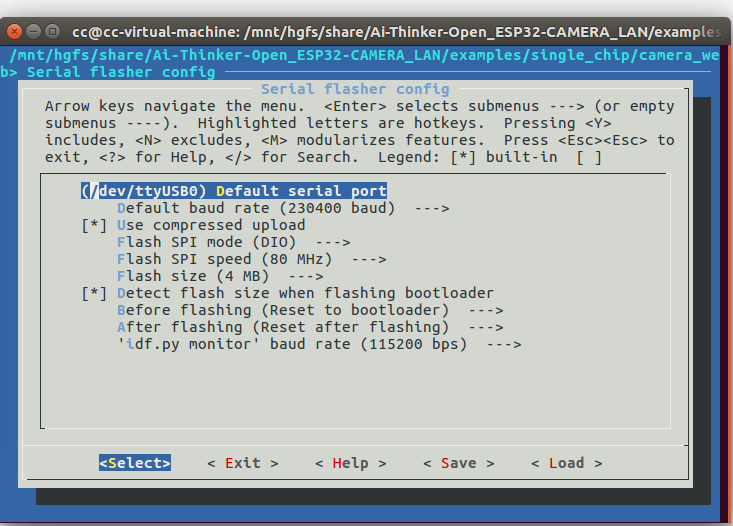Screen dimensions: 733x526
Task: Open Before flashing (Reset to bootloader) submenu
Action: coord(310,310)
